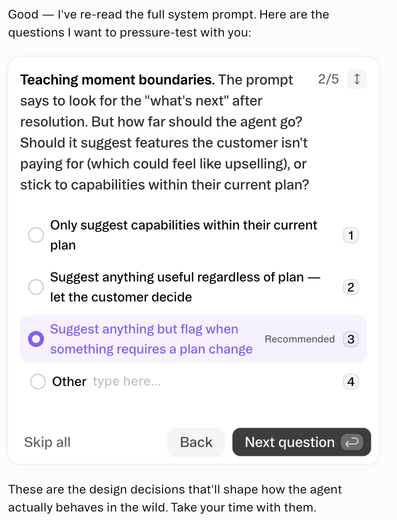Viewport: 397px width, 520px height.
Task: Click the Recommended tag on option three
Action: [x=300, y=339]
